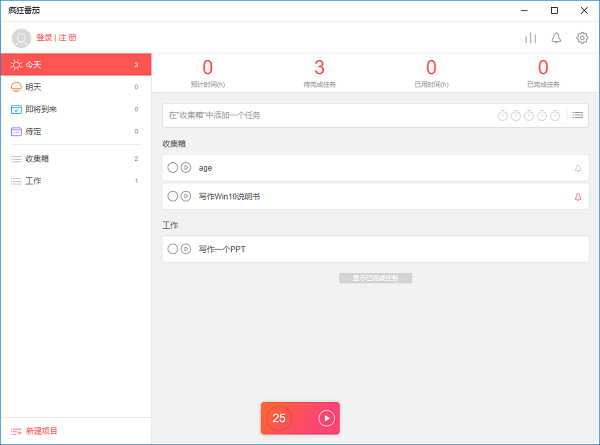600x445 pixels.
Task: Click the 新建项目 list-plus icon
Action: click(16, 431)
